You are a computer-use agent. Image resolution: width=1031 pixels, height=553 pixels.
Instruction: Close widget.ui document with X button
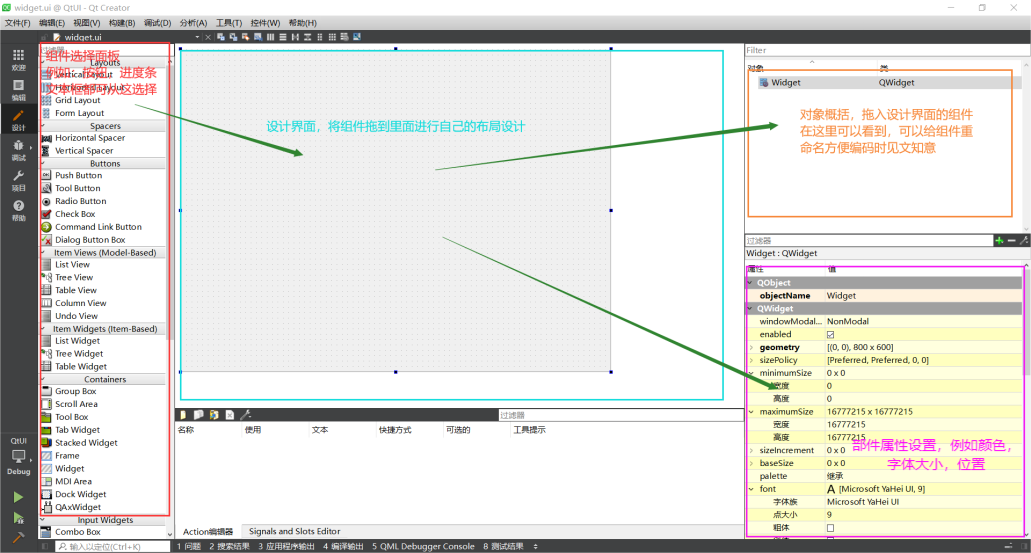(208, 37)
